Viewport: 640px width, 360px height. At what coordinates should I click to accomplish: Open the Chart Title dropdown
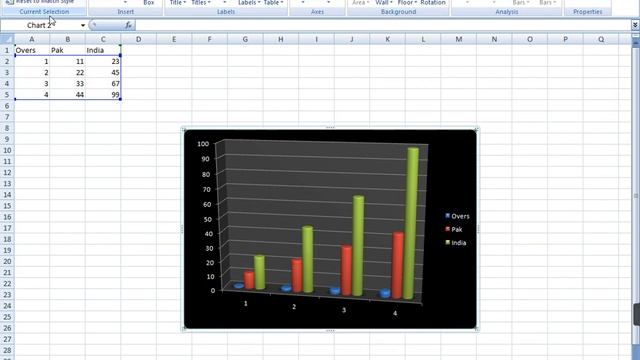(x=178, y=3)
